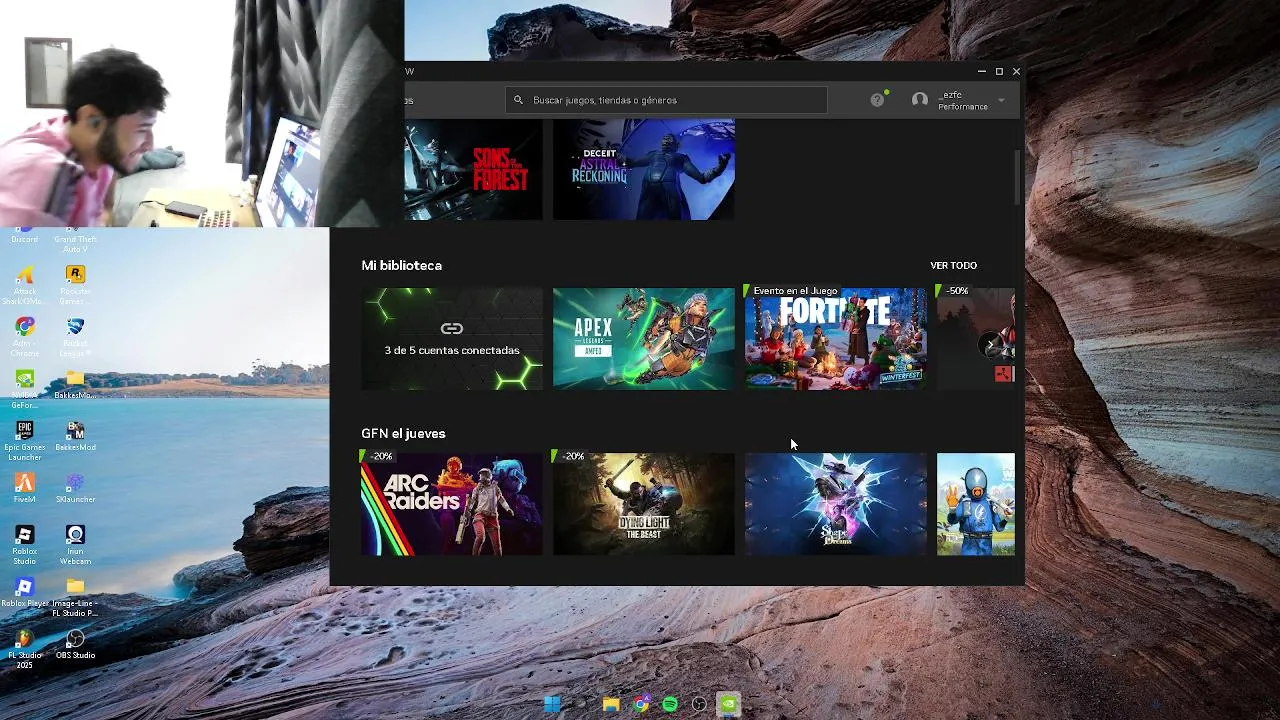The width and height of the screenshot is (1280, 720).
Task: Select the Rockstar Games desktop icon
Action: click(75, 285)
